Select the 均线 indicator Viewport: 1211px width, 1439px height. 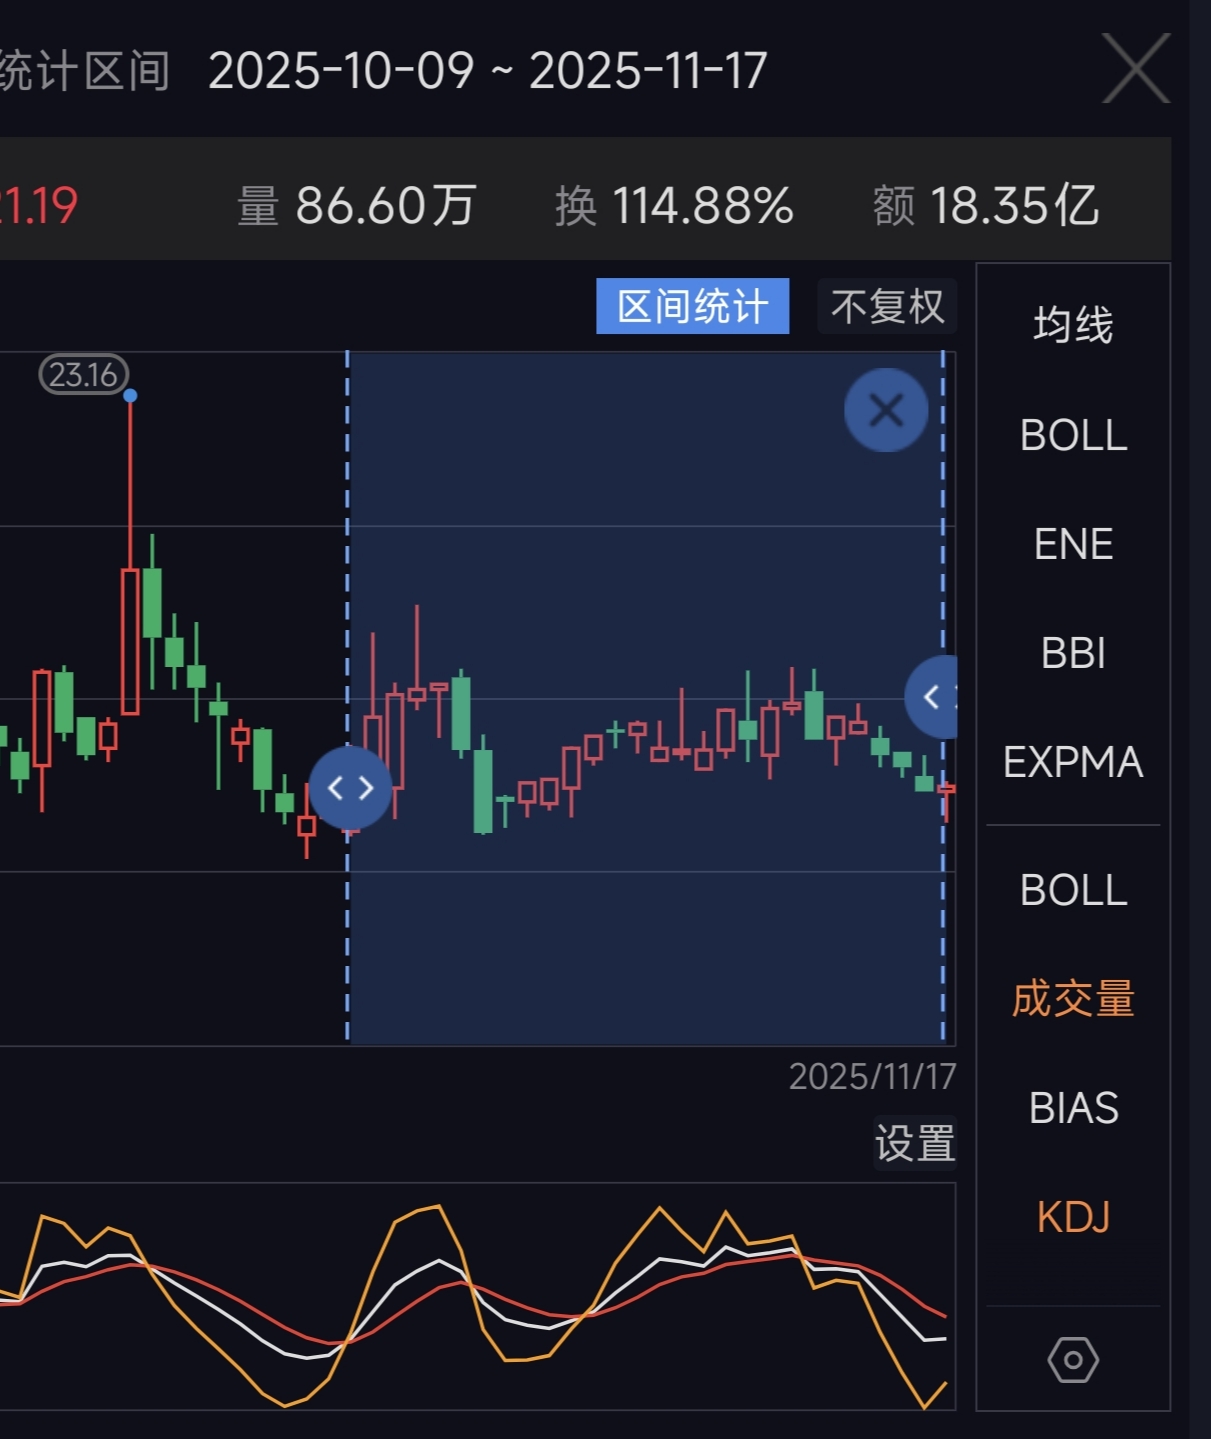tap(1073, 325)
